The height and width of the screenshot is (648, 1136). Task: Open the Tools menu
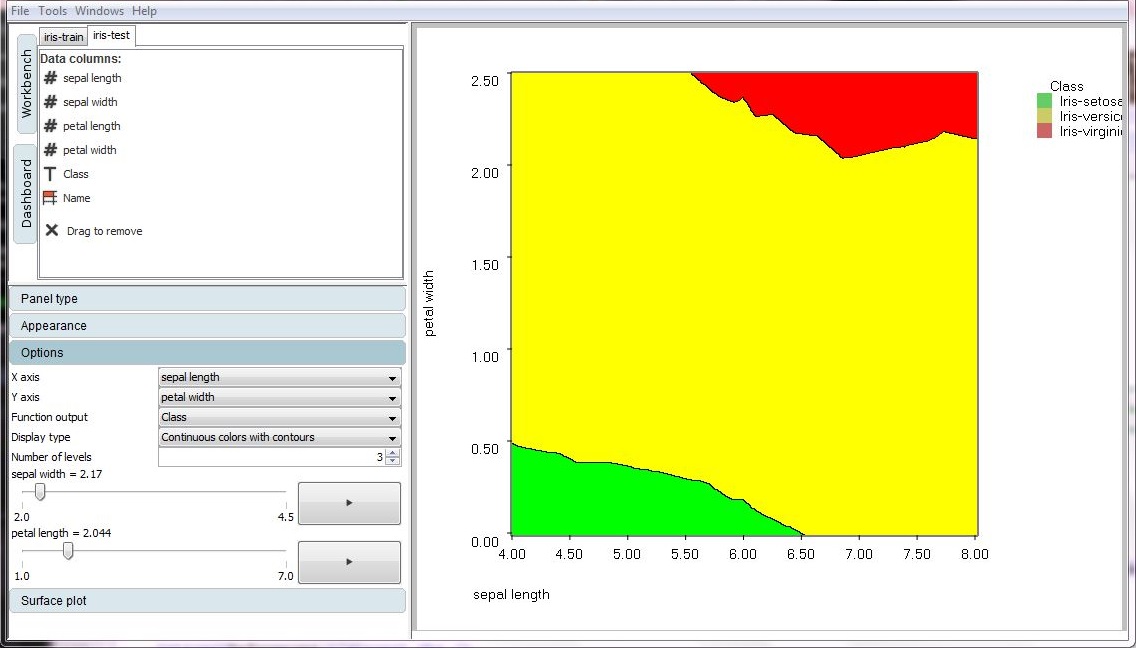point(53,11)
